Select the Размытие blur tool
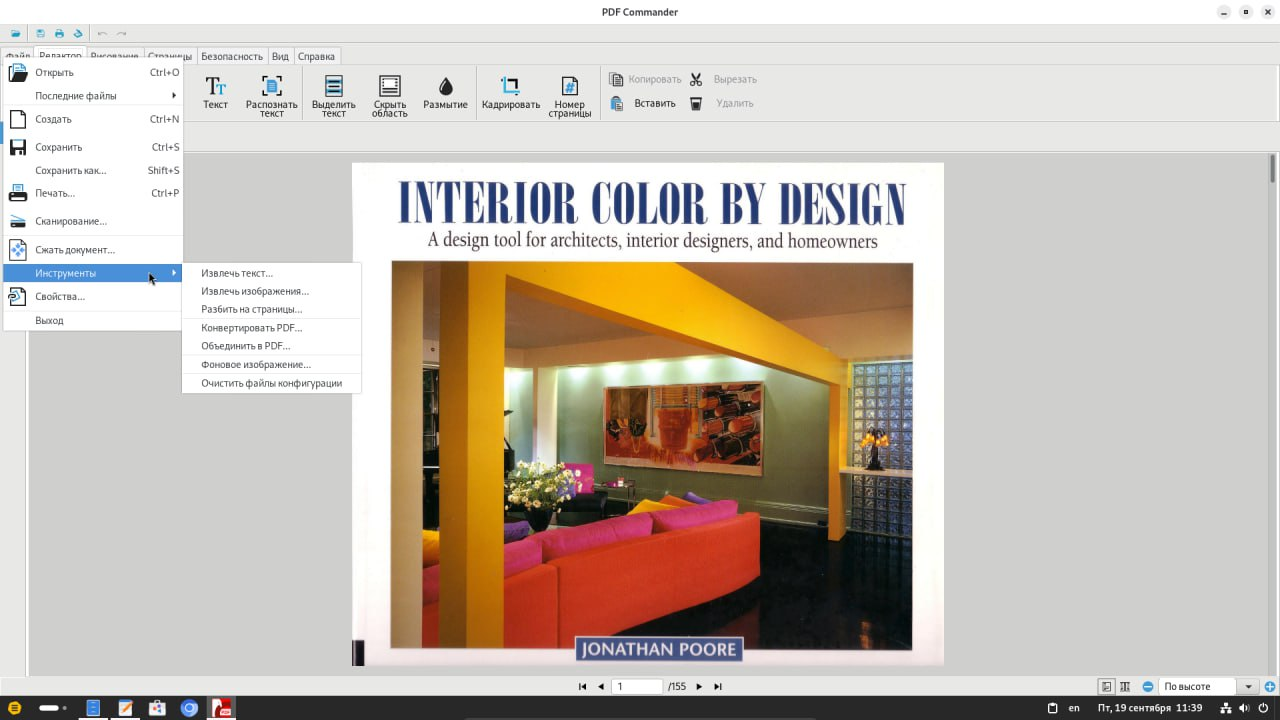This screenshot has width=1280, height=720. pos(445,92)
